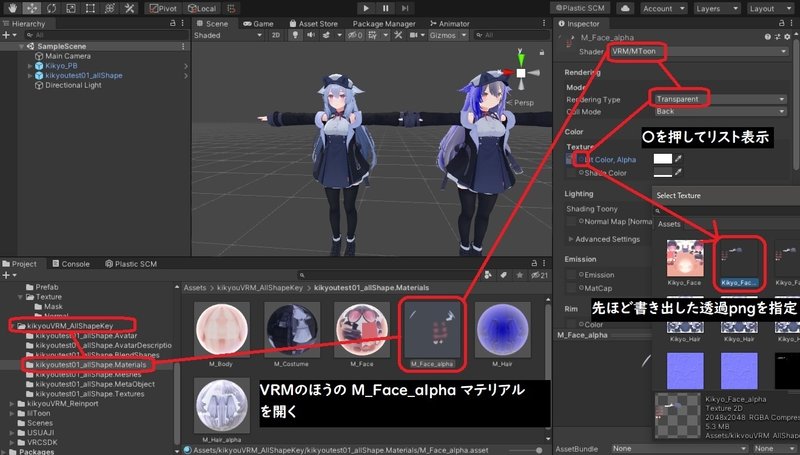Click the material help question mark icon
The width and height of the screenshot is (800, 455).
(x=767, y=37)
